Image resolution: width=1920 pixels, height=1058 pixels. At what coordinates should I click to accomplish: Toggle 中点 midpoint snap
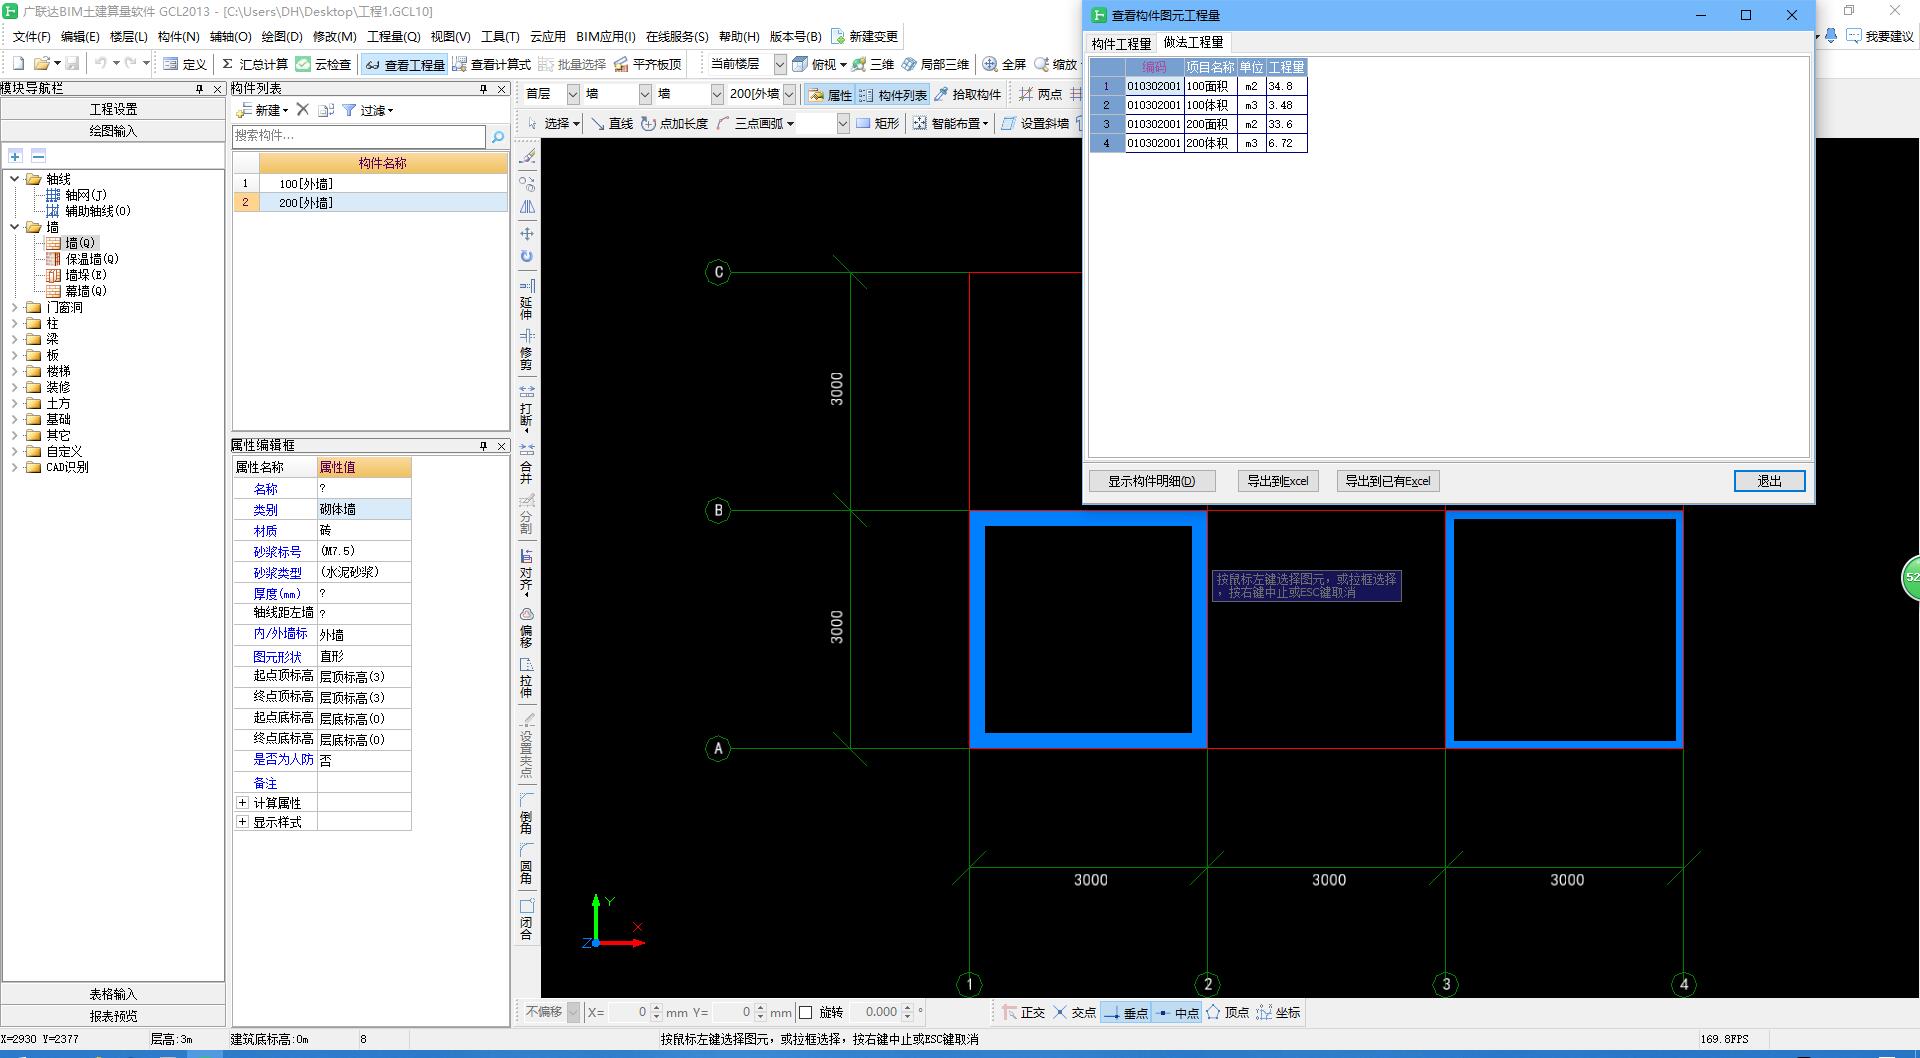click(x=1176, y=1013)
